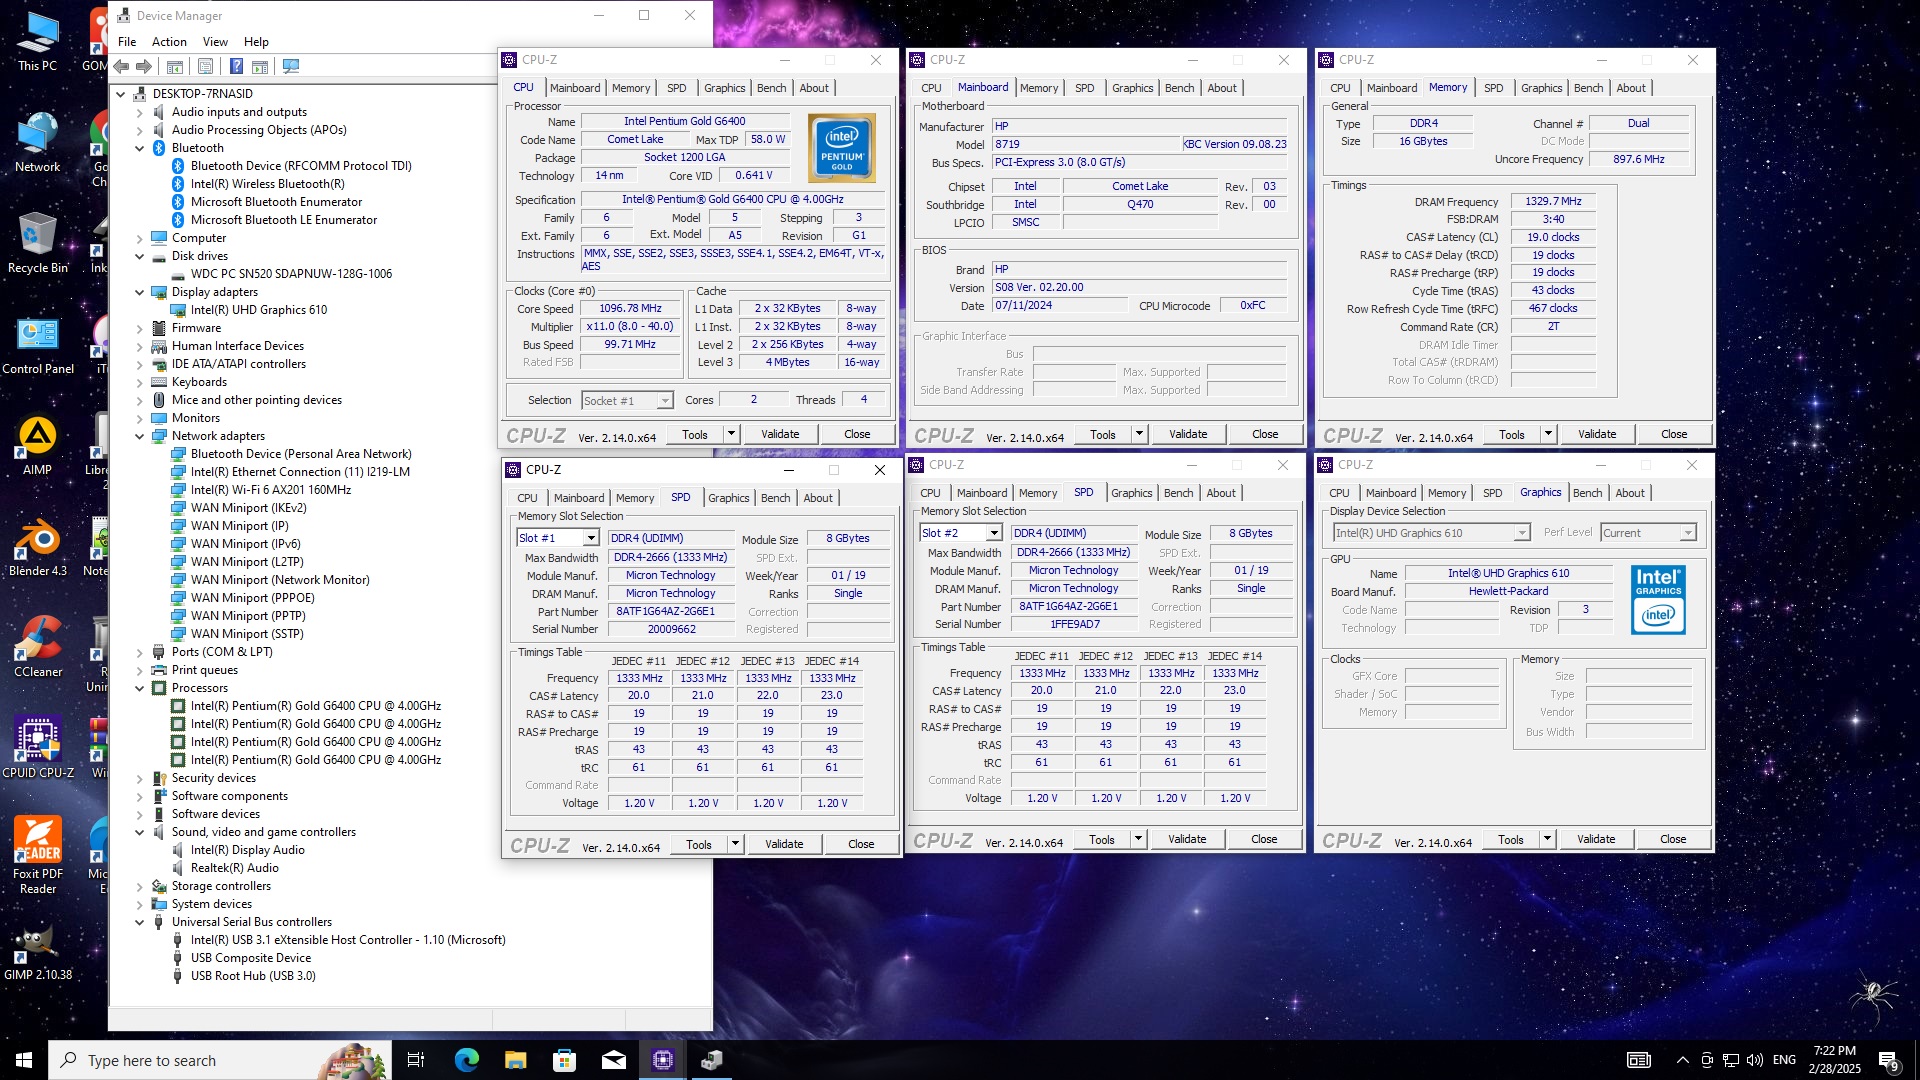This screenshot has width=1920, height=1080.
Task: Expand the Security devices category
Action: click(x=140, y=778)
